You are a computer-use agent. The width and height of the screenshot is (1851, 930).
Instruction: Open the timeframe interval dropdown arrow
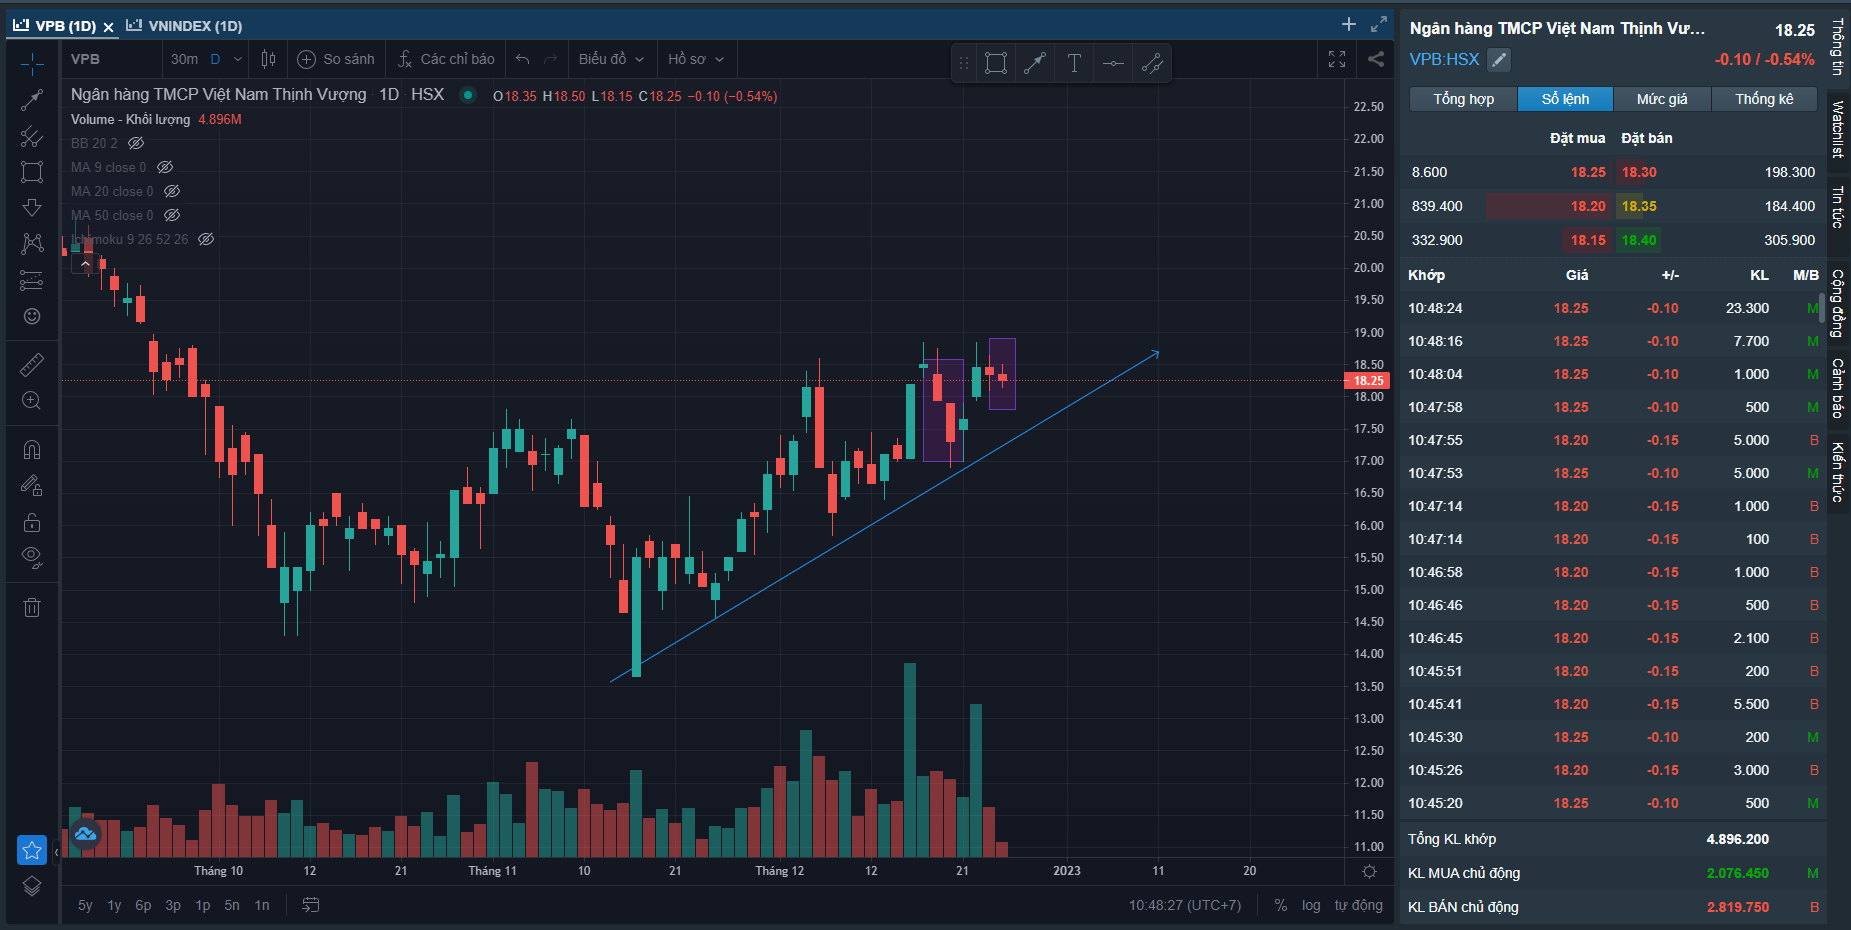pyautogui.click(x=238, y=59)
